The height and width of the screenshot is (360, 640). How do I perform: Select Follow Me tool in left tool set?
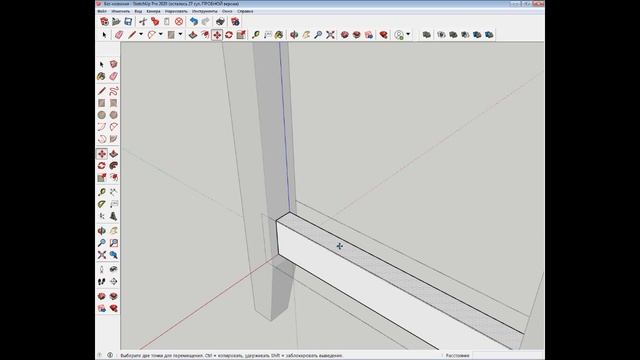(x=113, y=165)
